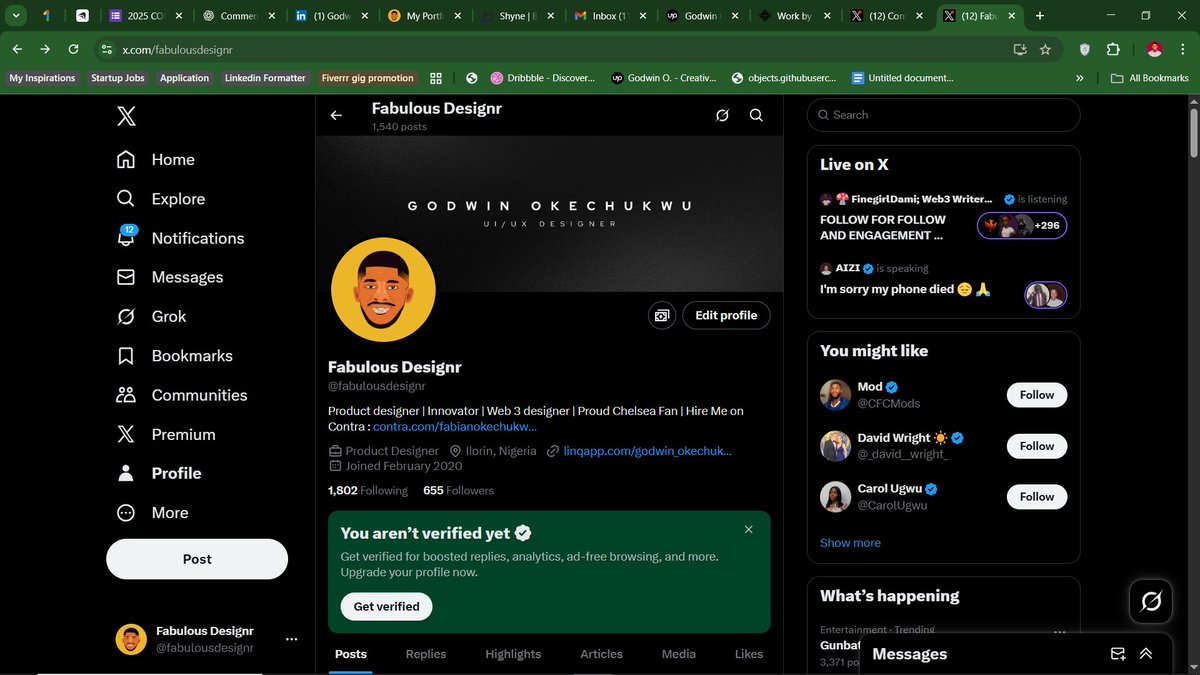
Task: Open Mod's profile avatar
Action: [835, 395]
